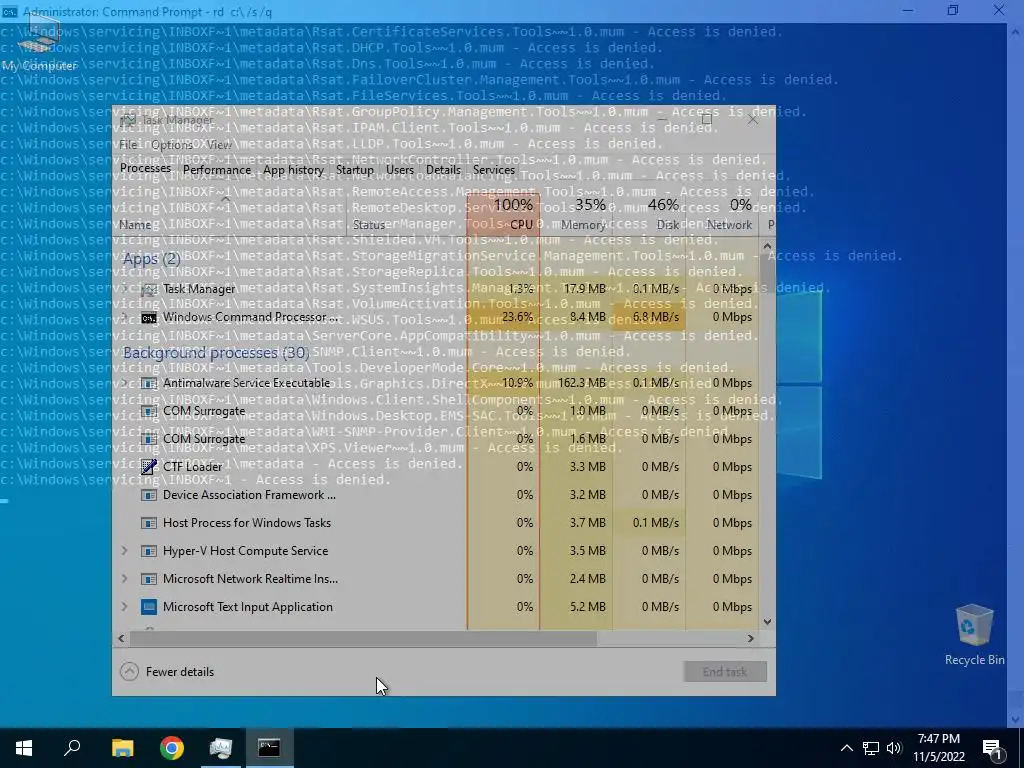Select the COM Surrogate process using 1.6 MB

click(x=436, y=439)
